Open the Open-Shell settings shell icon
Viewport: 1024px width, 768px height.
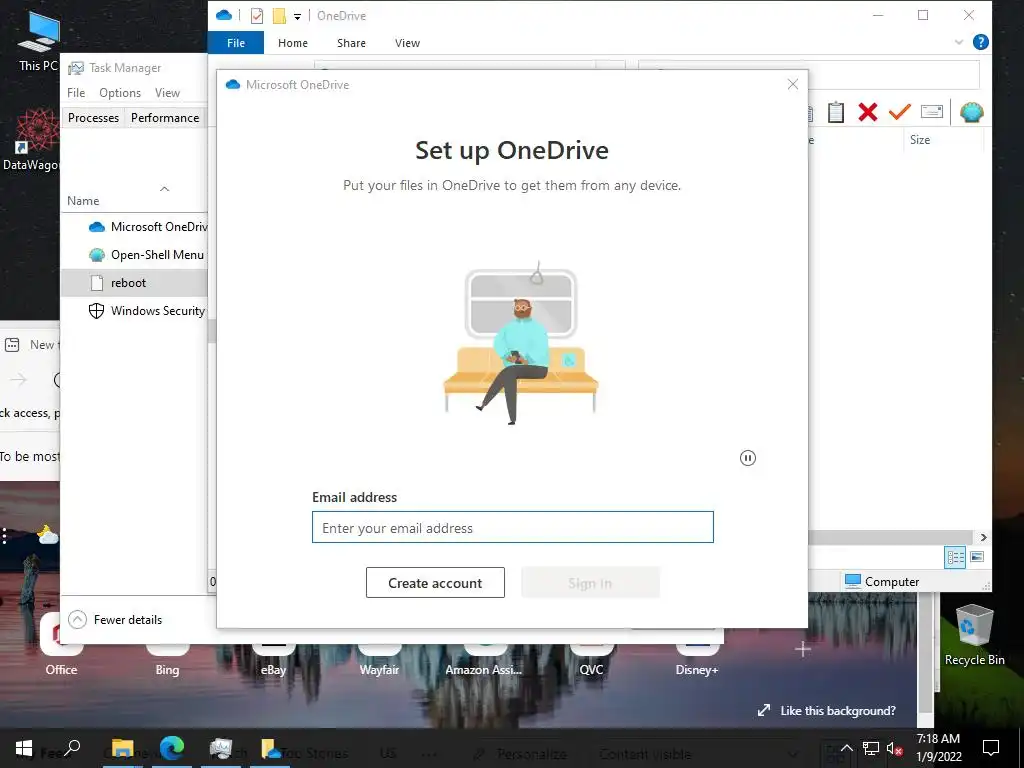tap(972, 112)
